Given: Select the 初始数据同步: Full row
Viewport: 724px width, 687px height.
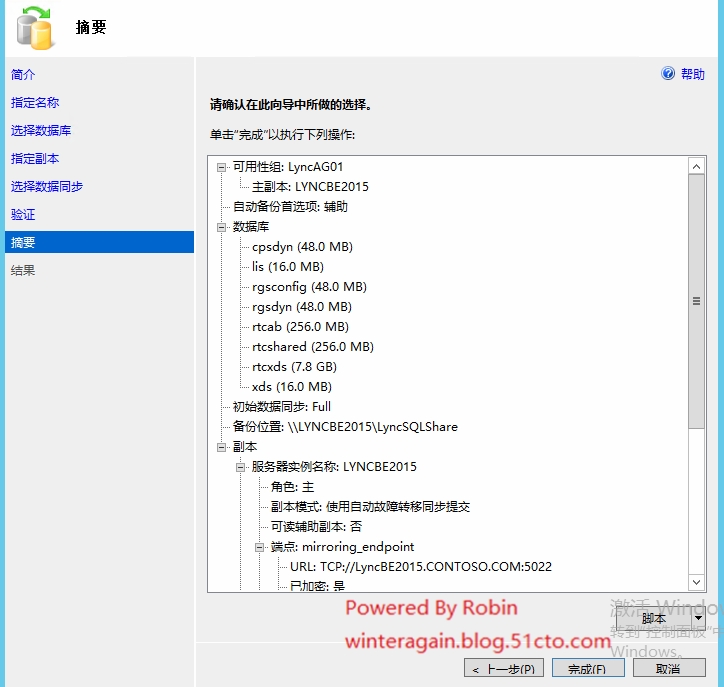Looking at the screenshot, I should tap(282, 407).
